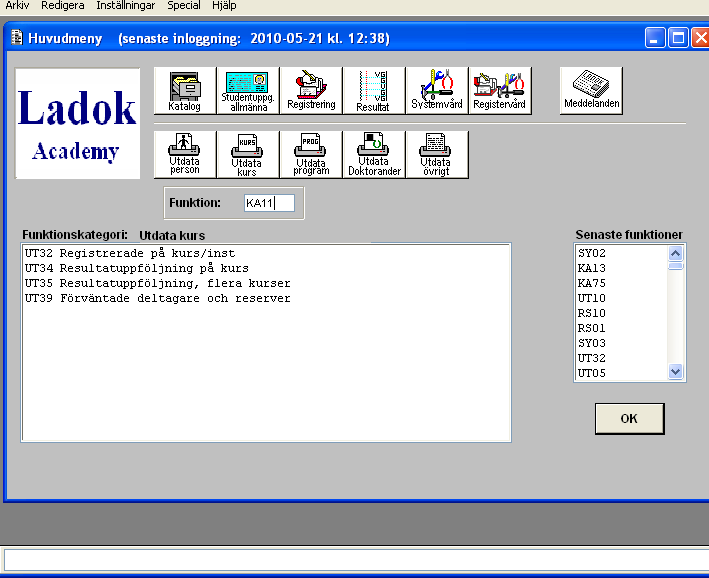The image size is (709, 578).
Task: Close the Huvudmeny window
Action: tap(700, 38)
